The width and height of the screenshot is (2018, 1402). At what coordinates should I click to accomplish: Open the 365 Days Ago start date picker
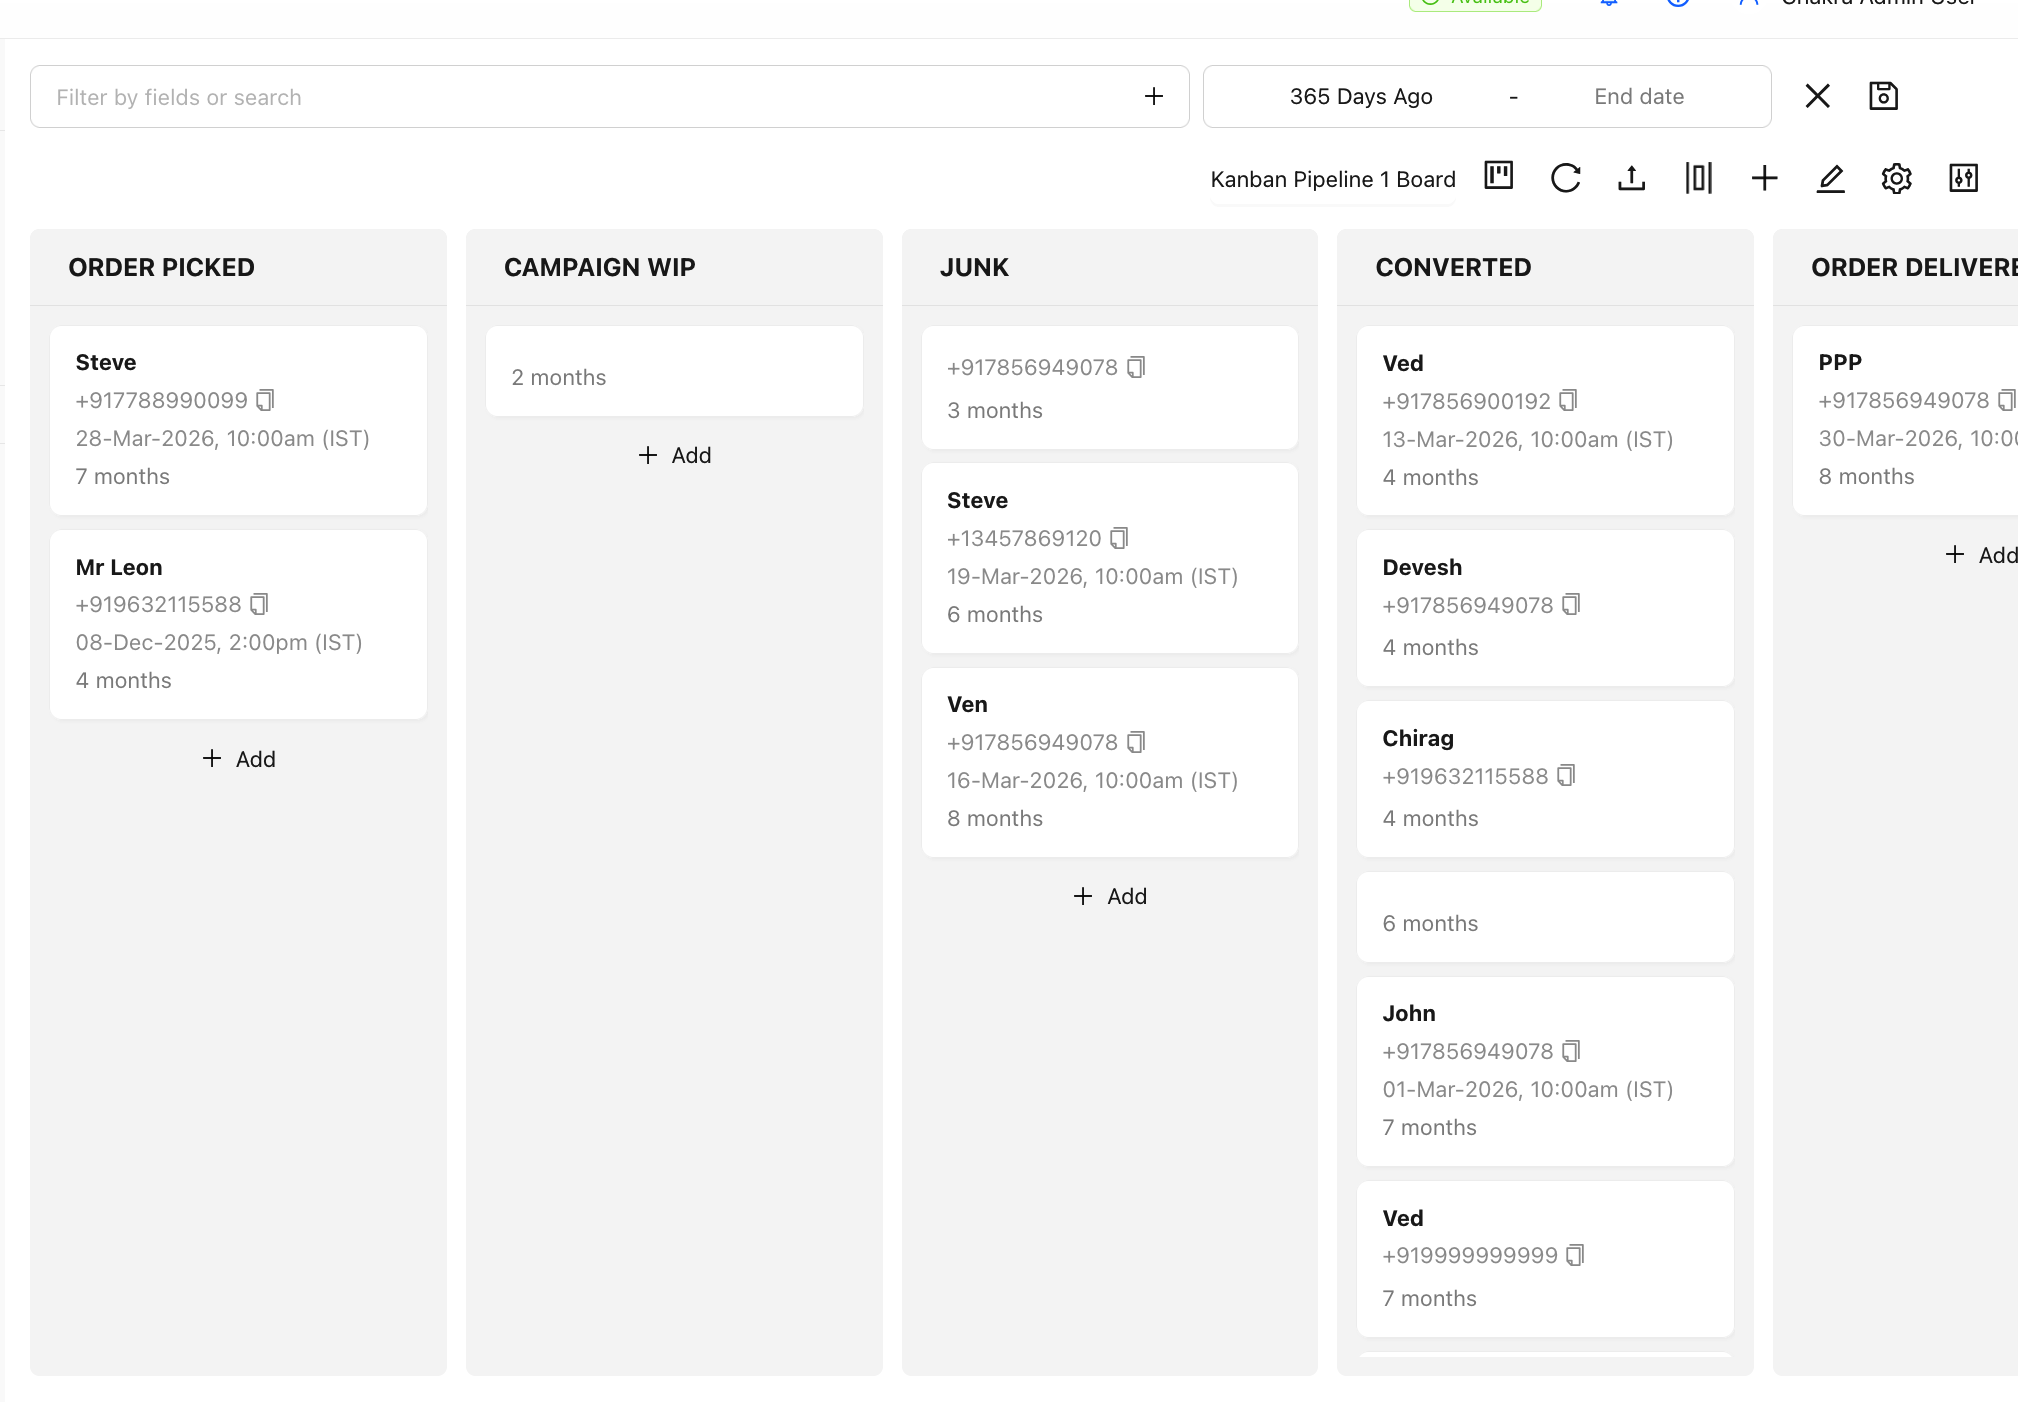[x=1360, y=96]
